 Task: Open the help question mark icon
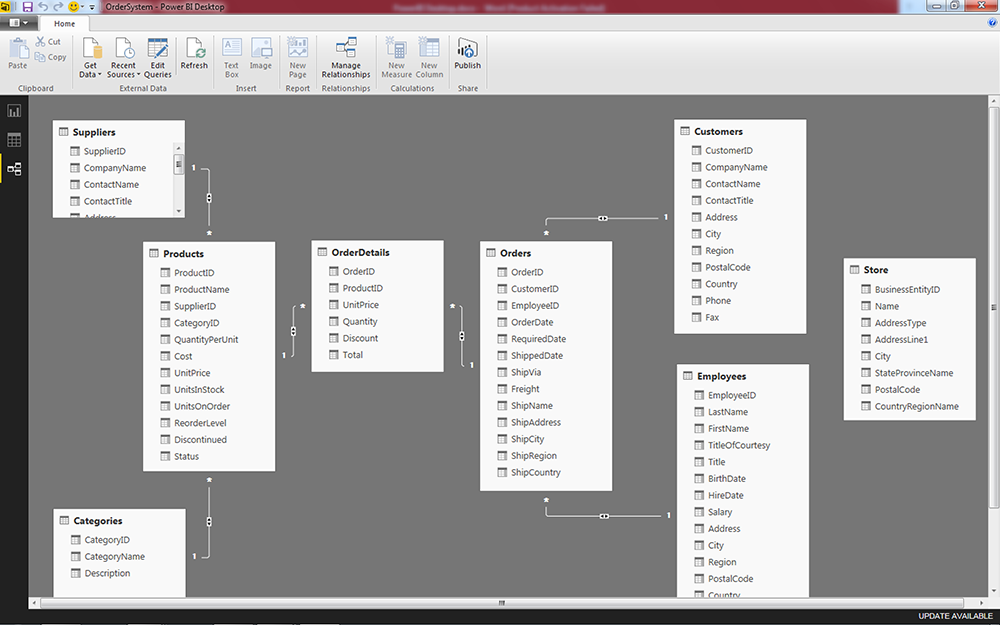[992, 23]
